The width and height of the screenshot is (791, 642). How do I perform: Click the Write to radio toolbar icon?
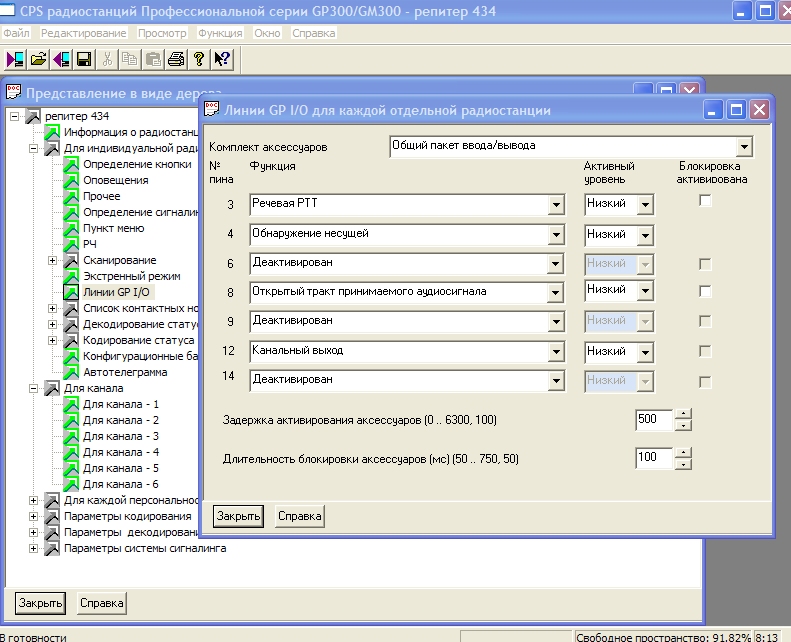point(62,60)
